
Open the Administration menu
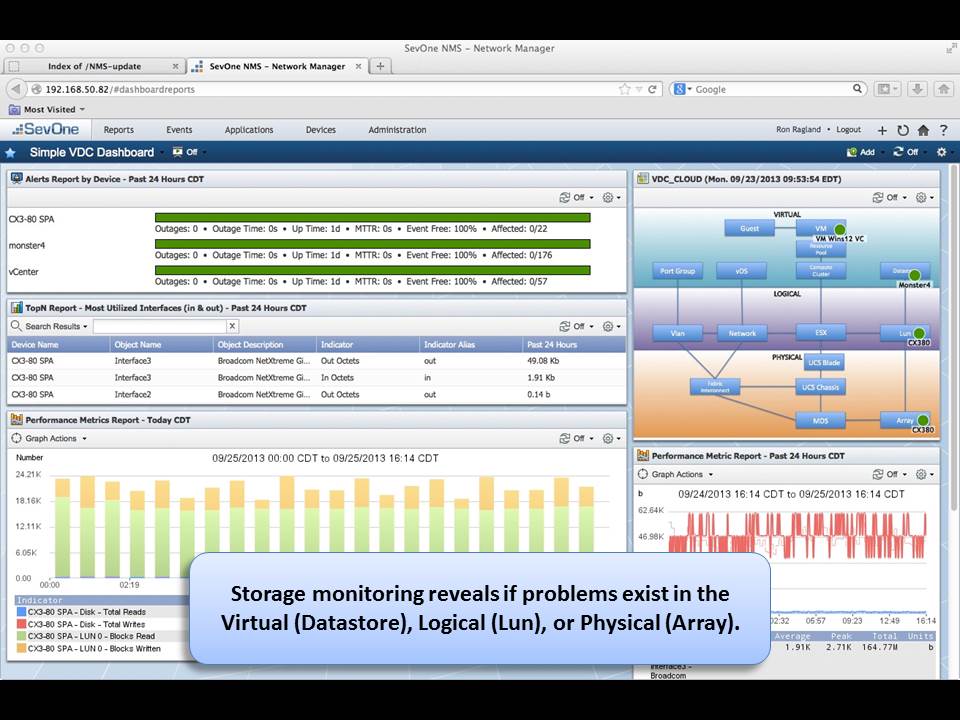397,130
